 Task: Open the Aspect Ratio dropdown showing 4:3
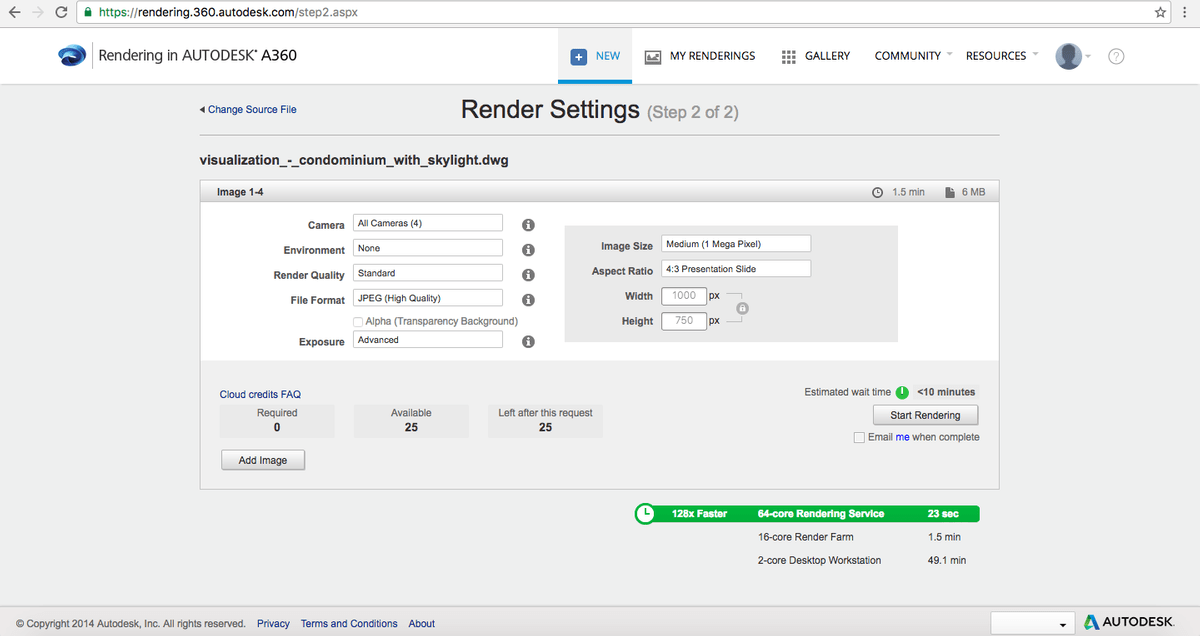(737, 269)
